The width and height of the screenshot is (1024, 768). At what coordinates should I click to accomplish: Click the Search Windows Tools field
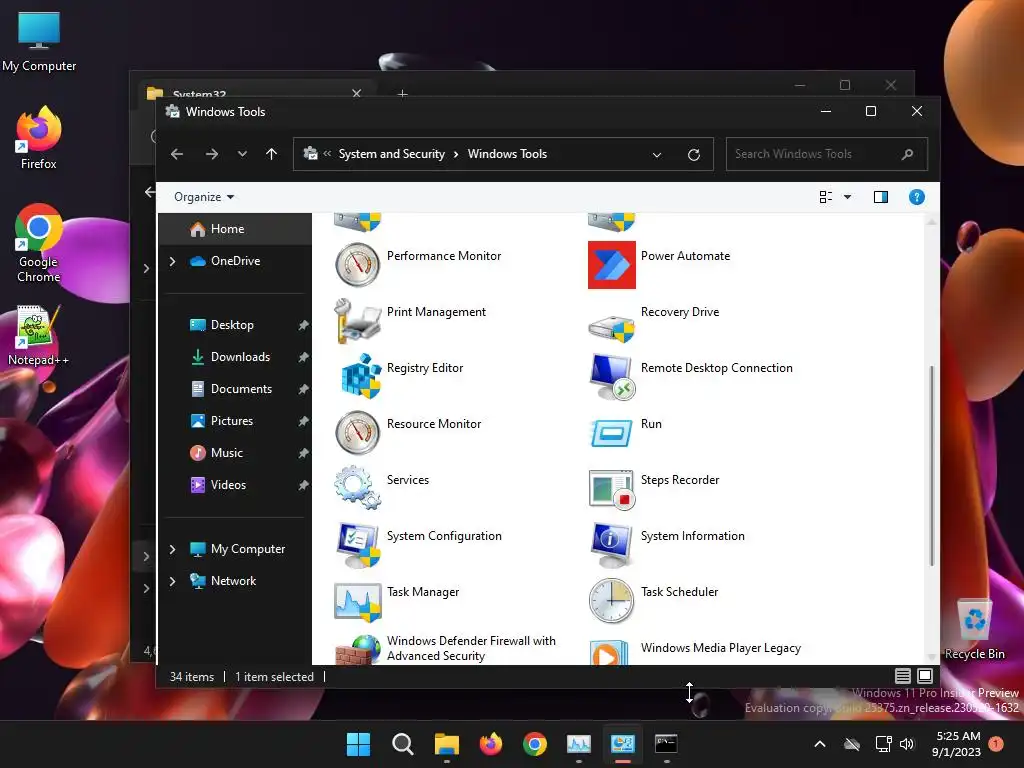[826, 154]
